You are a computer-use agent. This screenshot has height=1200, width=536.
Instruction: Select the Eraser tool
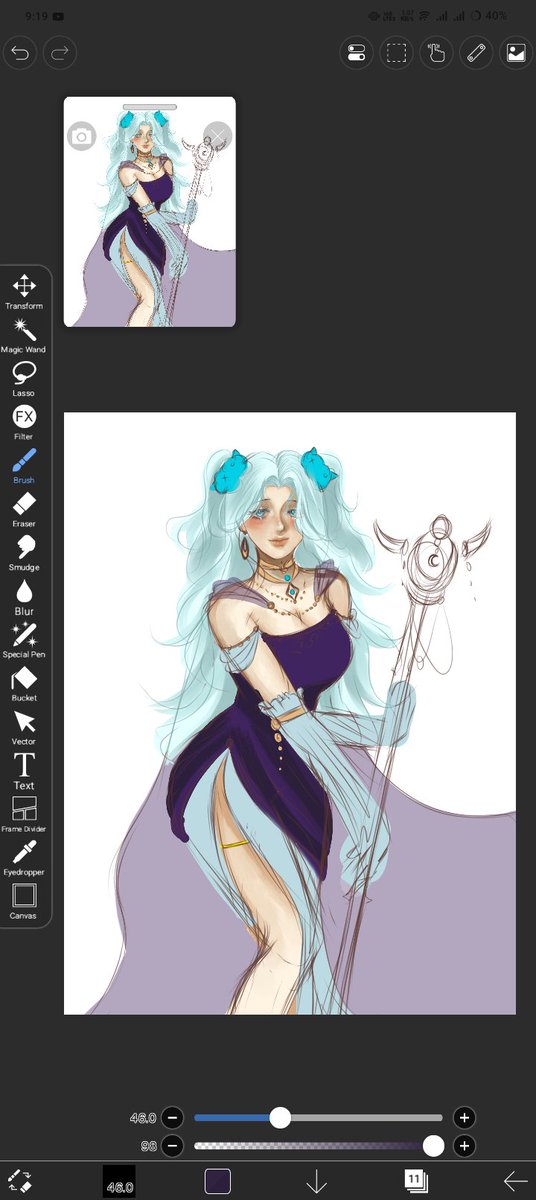24,510
